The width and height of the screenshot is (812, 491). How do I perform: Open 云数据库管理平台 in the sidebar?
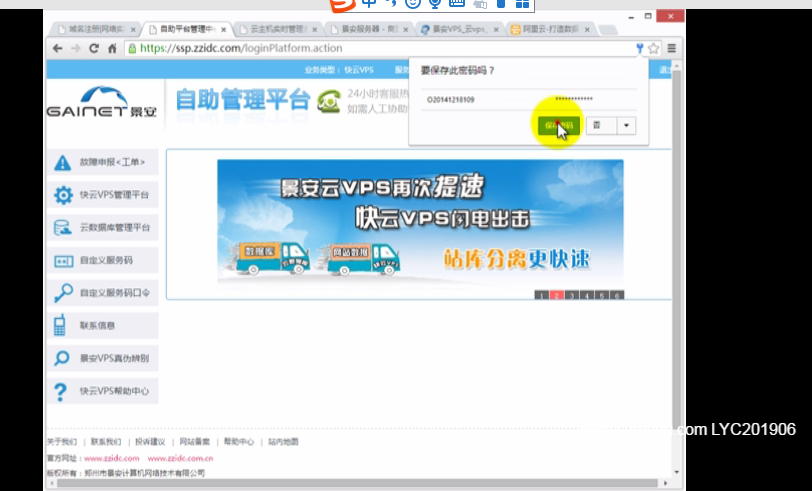(103, 227)
